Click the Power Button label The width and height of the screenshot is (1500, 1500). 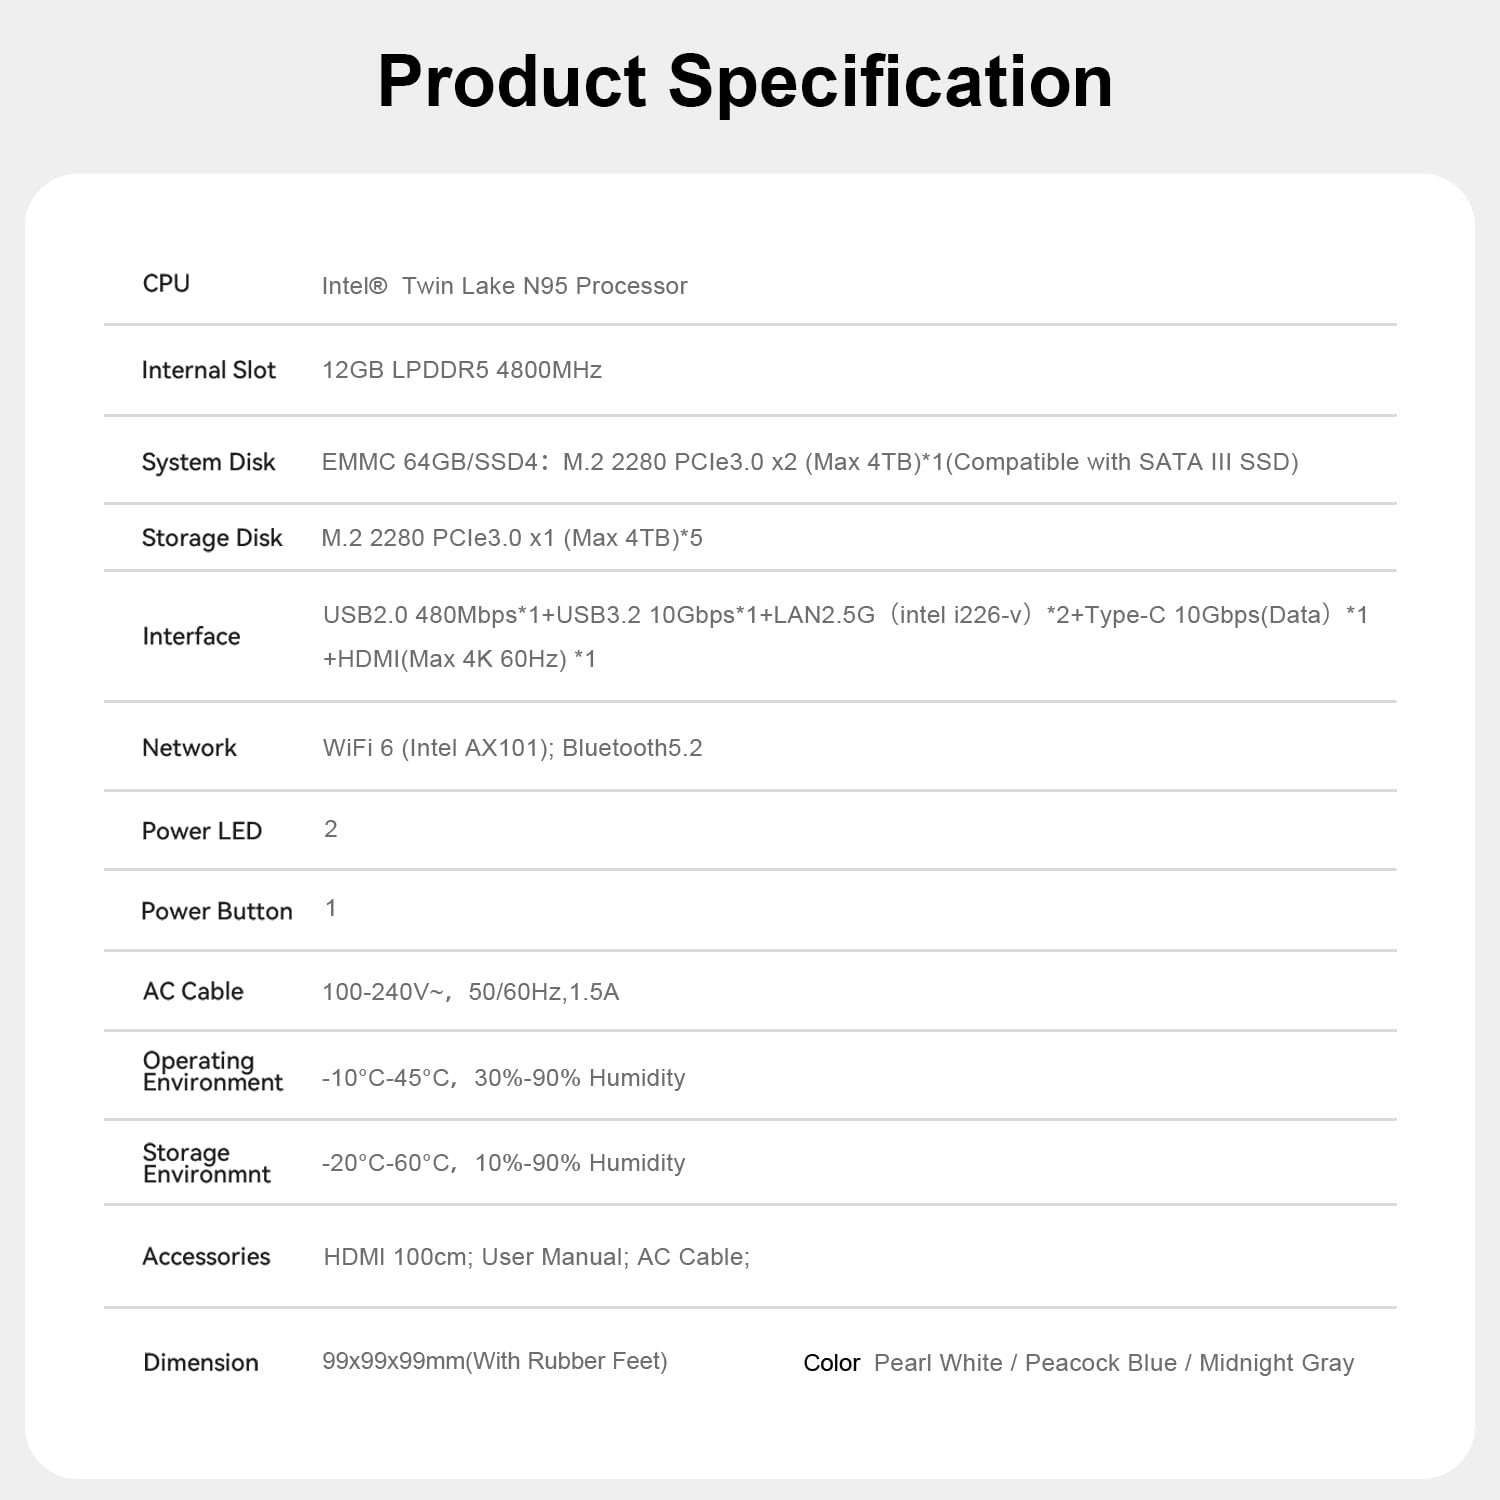click(x=216, y=911)
